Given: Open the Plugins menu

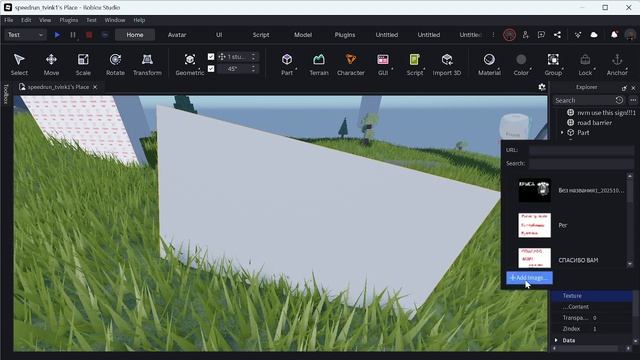Looking at the screenshot, I should pyautogui.click(x=69, y=20).
